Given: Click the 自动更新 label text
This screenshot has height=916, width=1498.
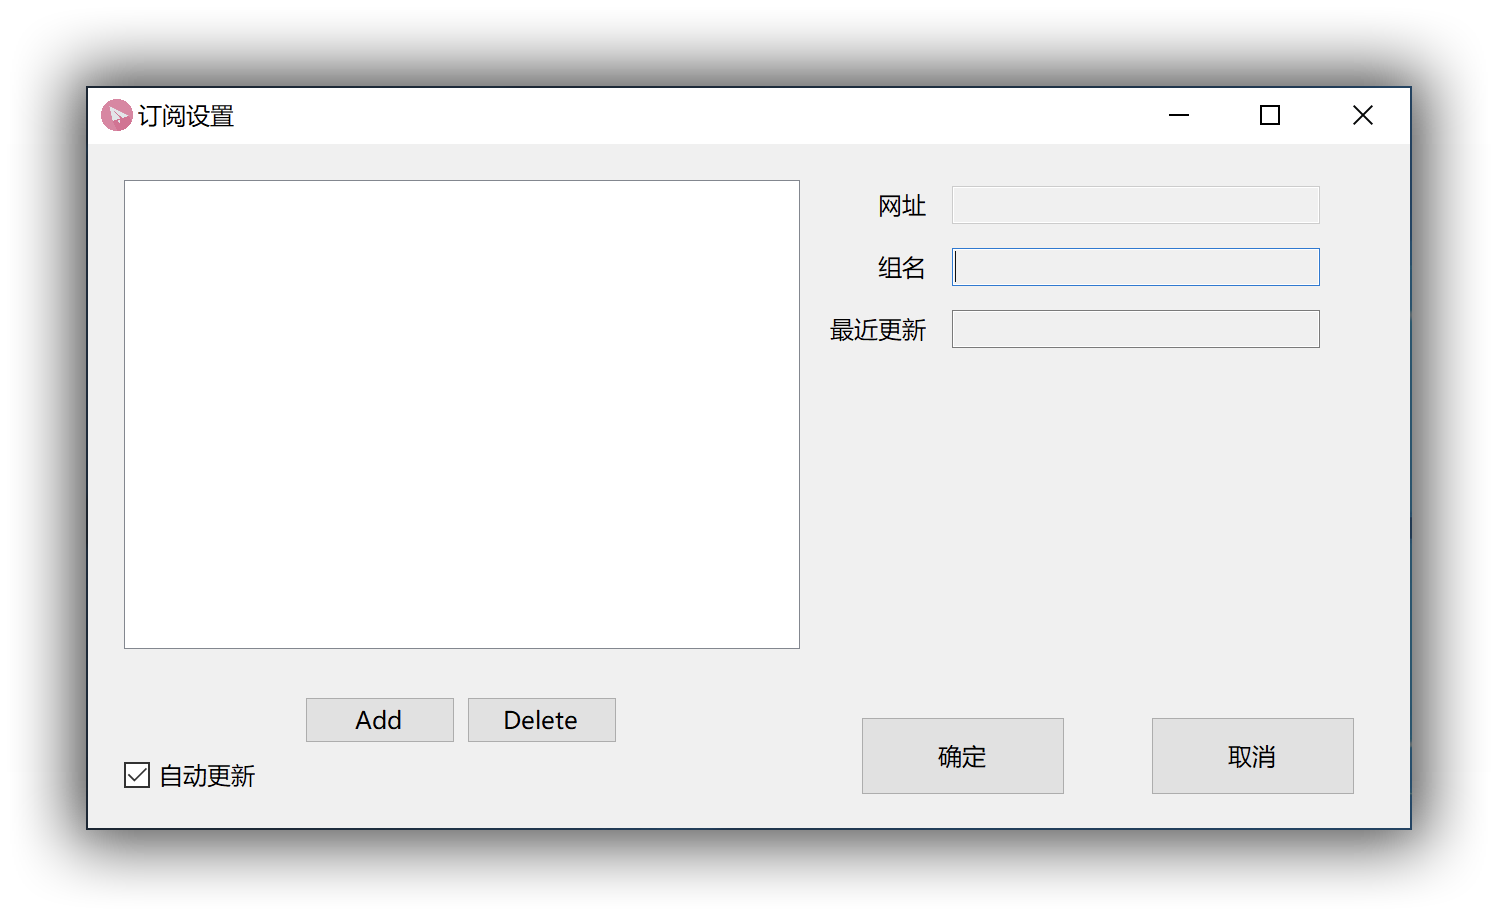Looking at the screenshot, I should tap(206, 776).
